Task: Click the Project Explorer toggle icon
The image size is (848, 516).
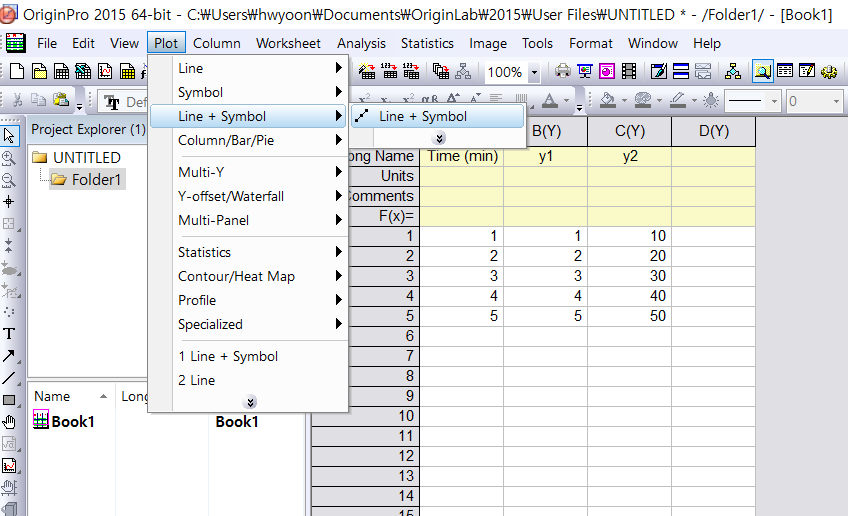Action: [x=763, y=71]
